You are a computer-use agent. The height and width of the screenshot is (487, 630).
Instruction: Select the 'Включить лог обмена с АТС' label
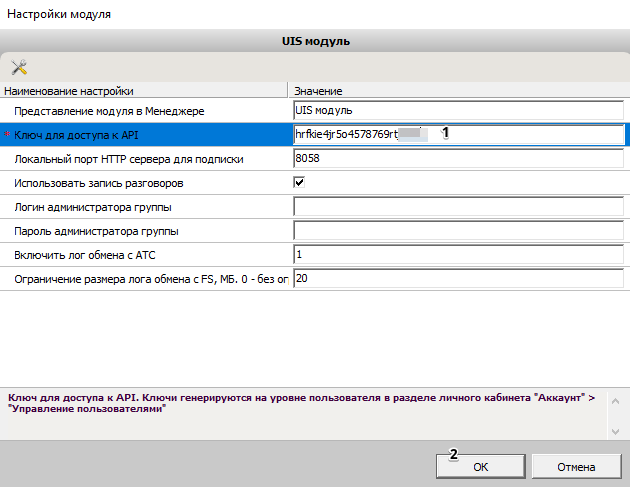coord(85,255)
